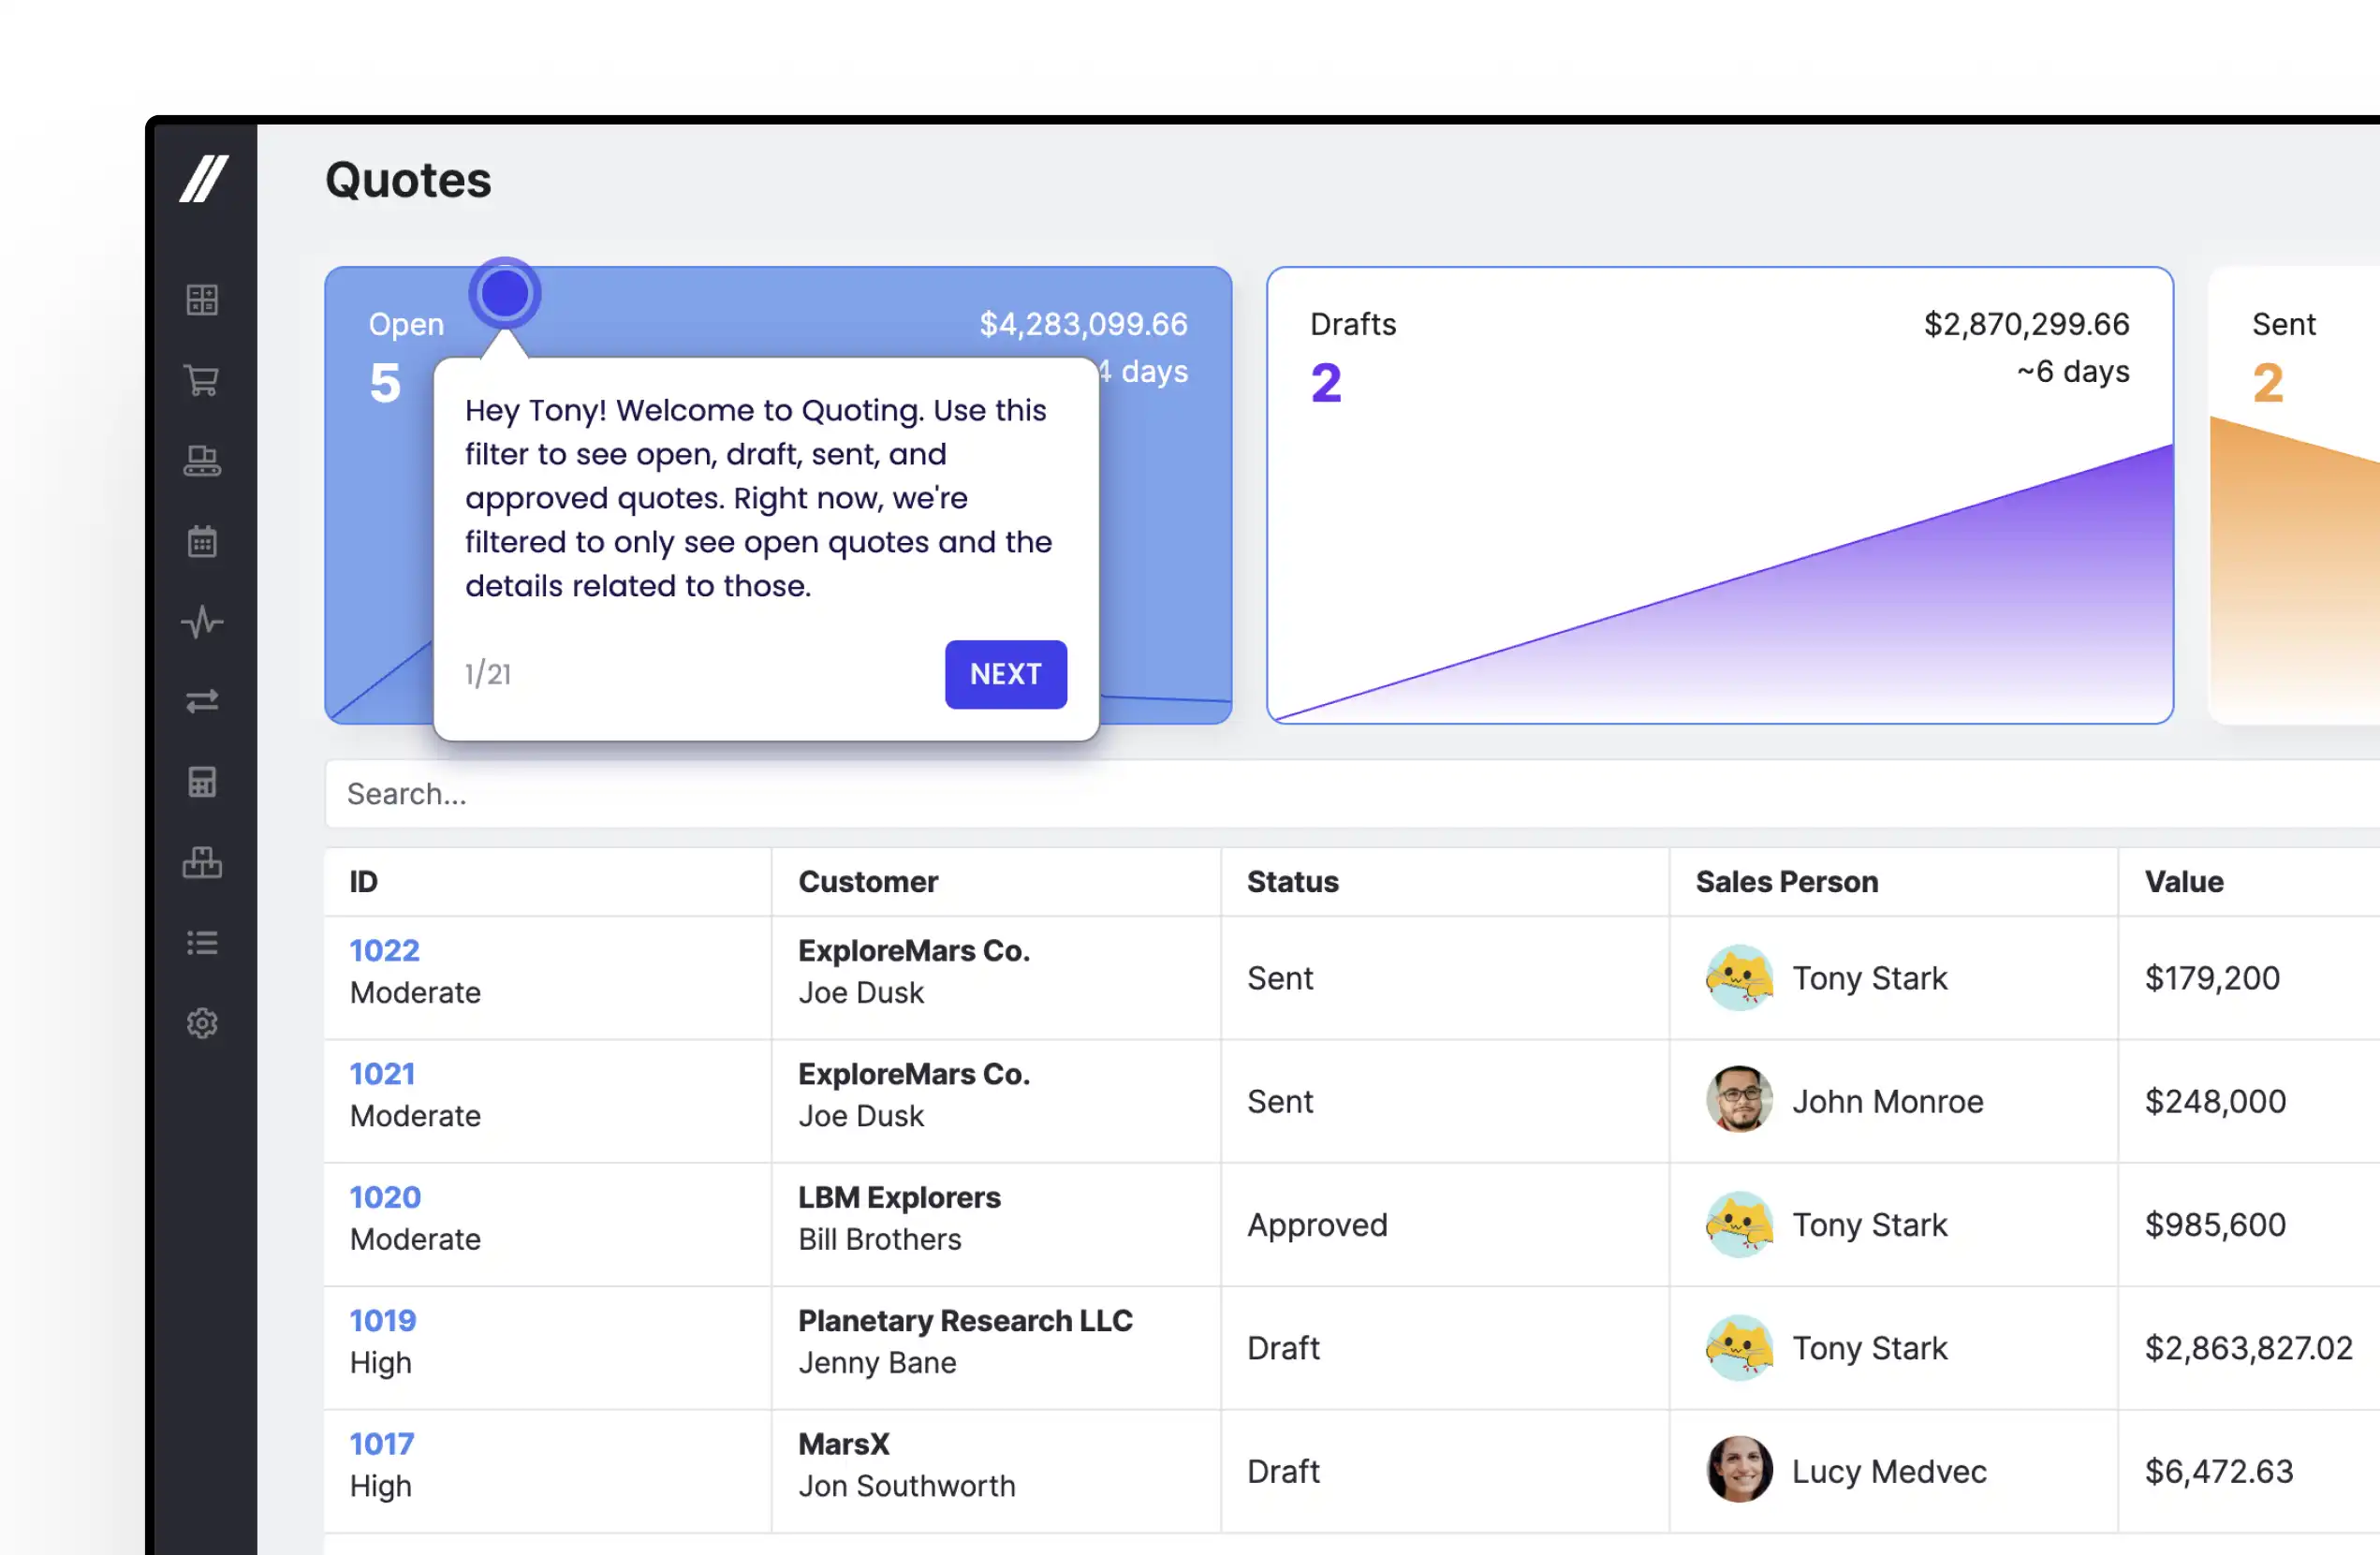Select the inventory packages icon
Screen dimensions: 2380x1555
point(203,863)
